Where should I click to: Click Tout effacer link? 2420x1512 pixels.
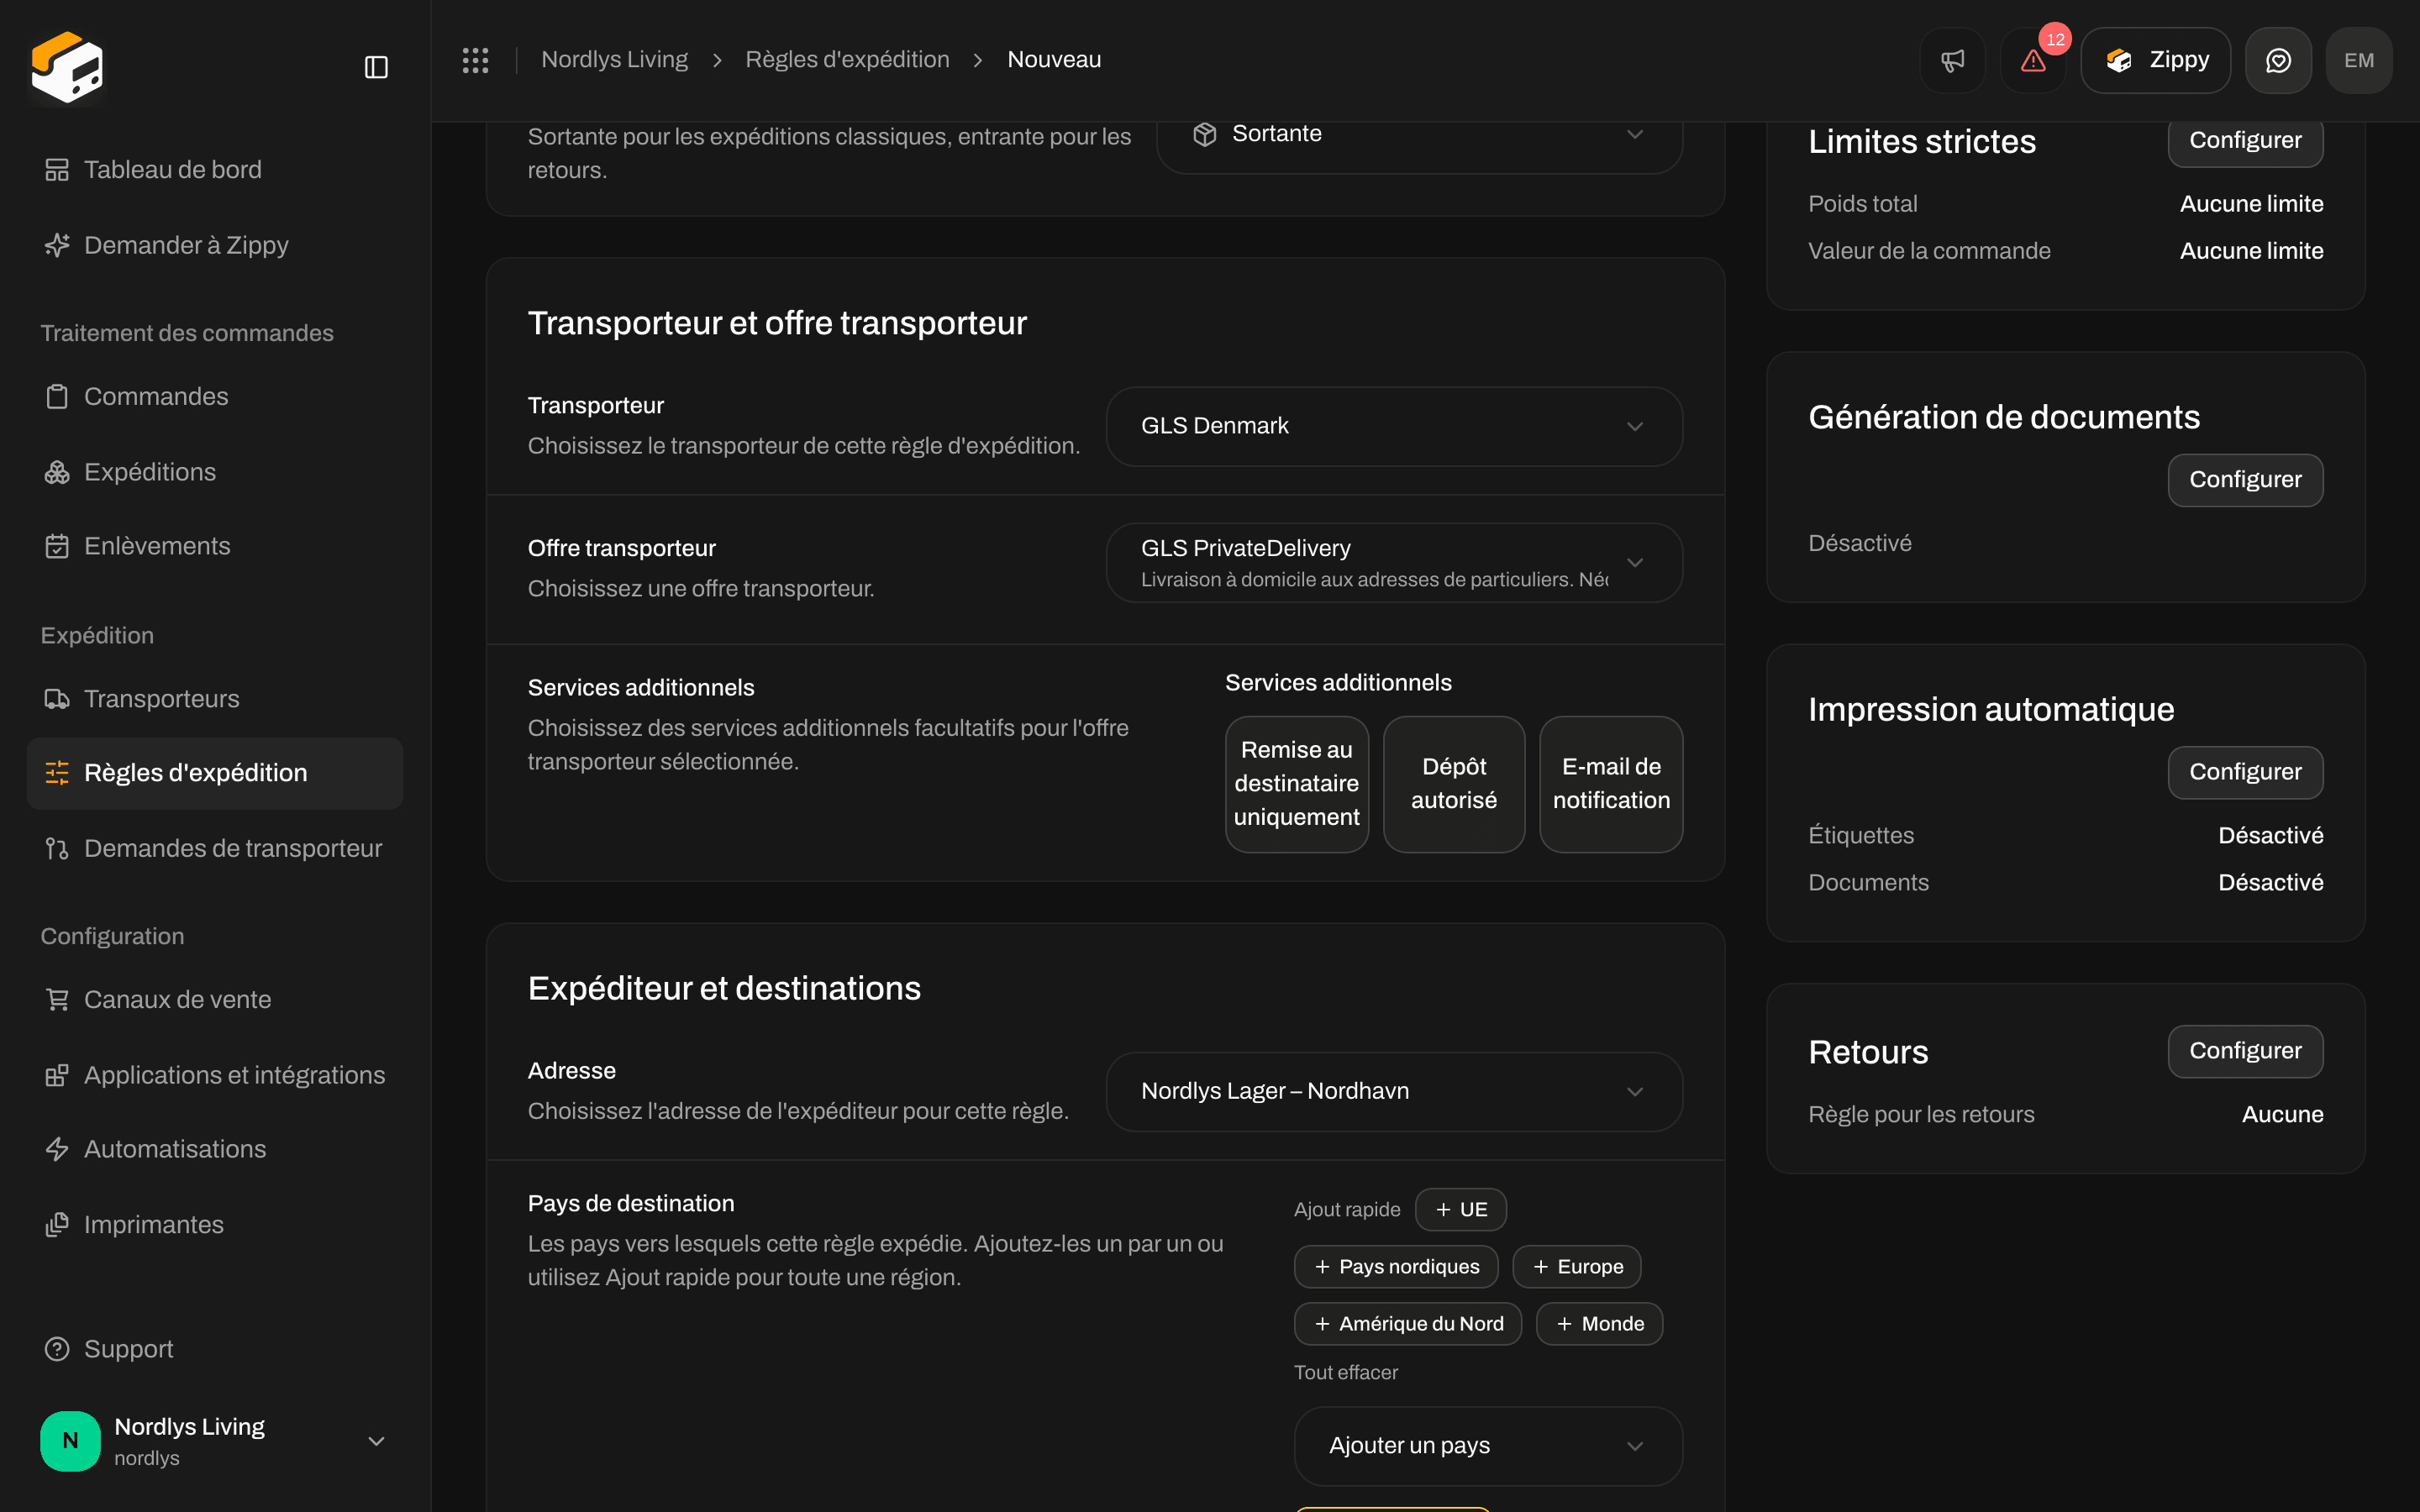(1346, 1373)
